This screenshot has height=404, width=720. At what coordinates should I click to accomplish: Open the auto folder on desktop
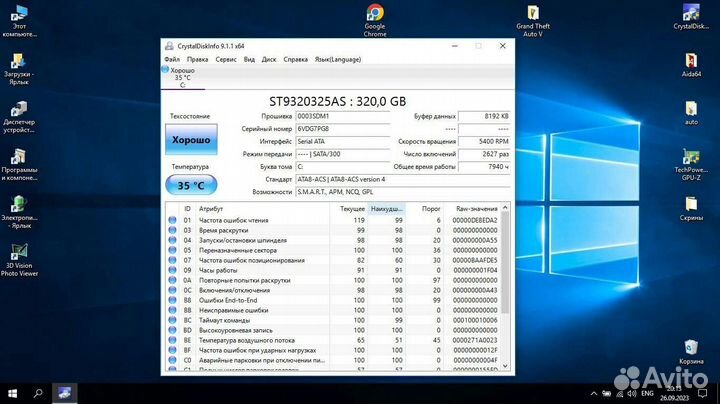click(691, 113)
